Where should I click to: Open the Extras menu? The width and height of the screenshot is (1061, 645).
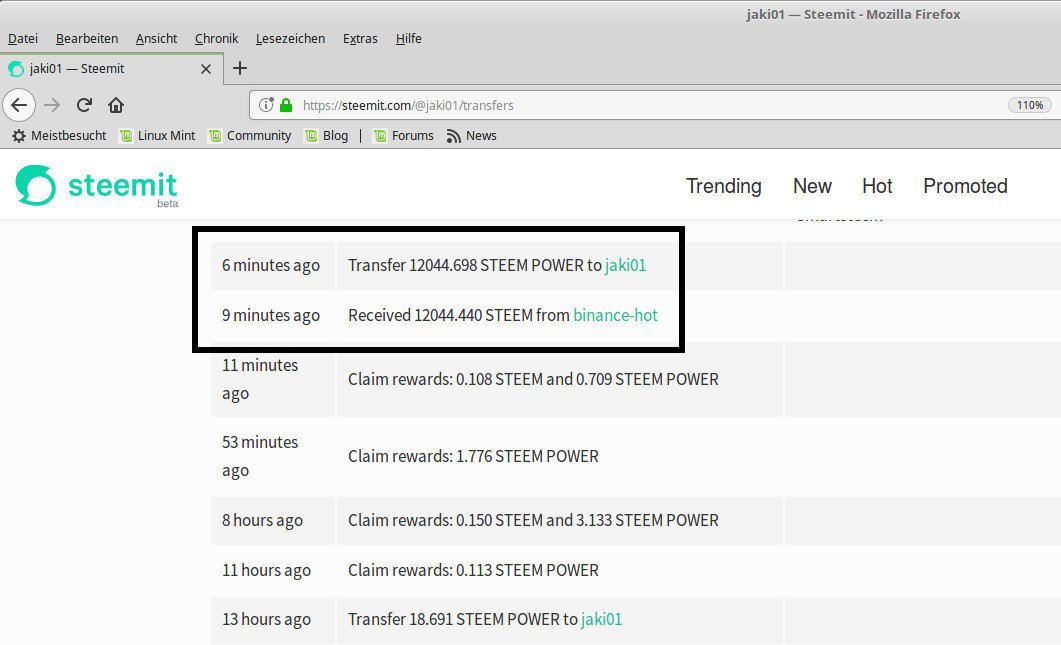pos(360,39)
